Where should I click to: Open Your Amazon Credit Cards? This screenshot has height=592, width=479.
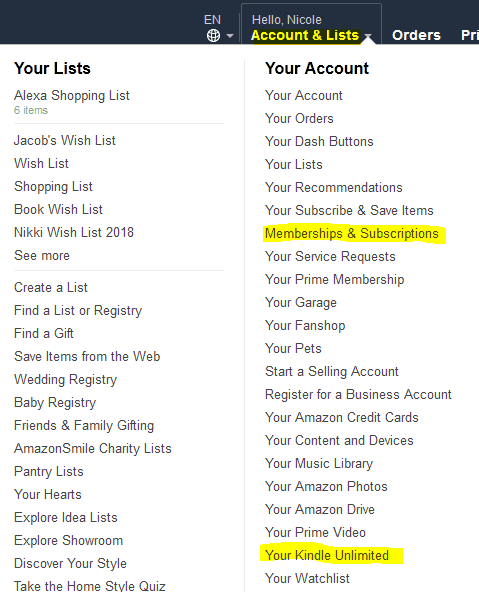[x=342, y=418]
